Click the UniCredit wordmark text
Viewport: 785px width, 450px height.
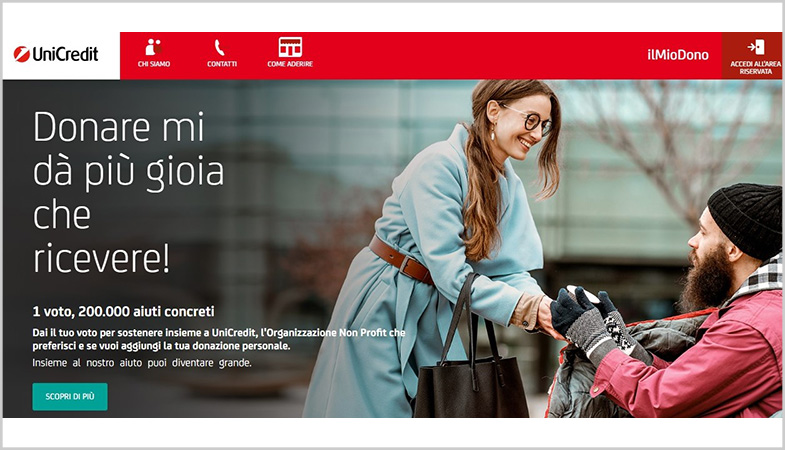point(66,54)
